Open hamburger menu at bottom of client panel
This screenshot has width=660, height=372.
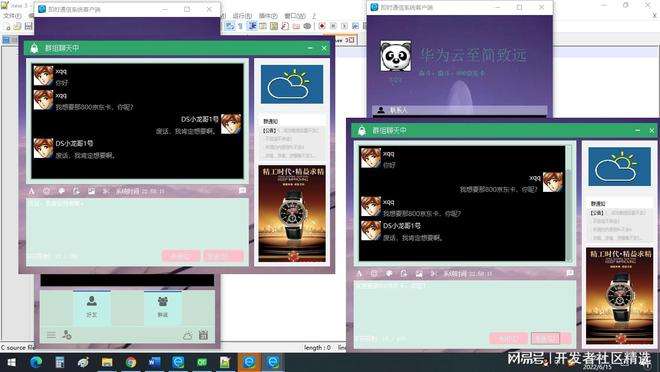(51, 335)
